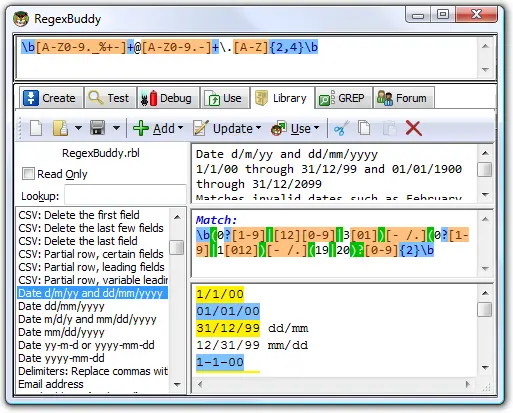513x413 pixels.
Task: Click scroll-down arrow of description pane
Action: (486, 194)
